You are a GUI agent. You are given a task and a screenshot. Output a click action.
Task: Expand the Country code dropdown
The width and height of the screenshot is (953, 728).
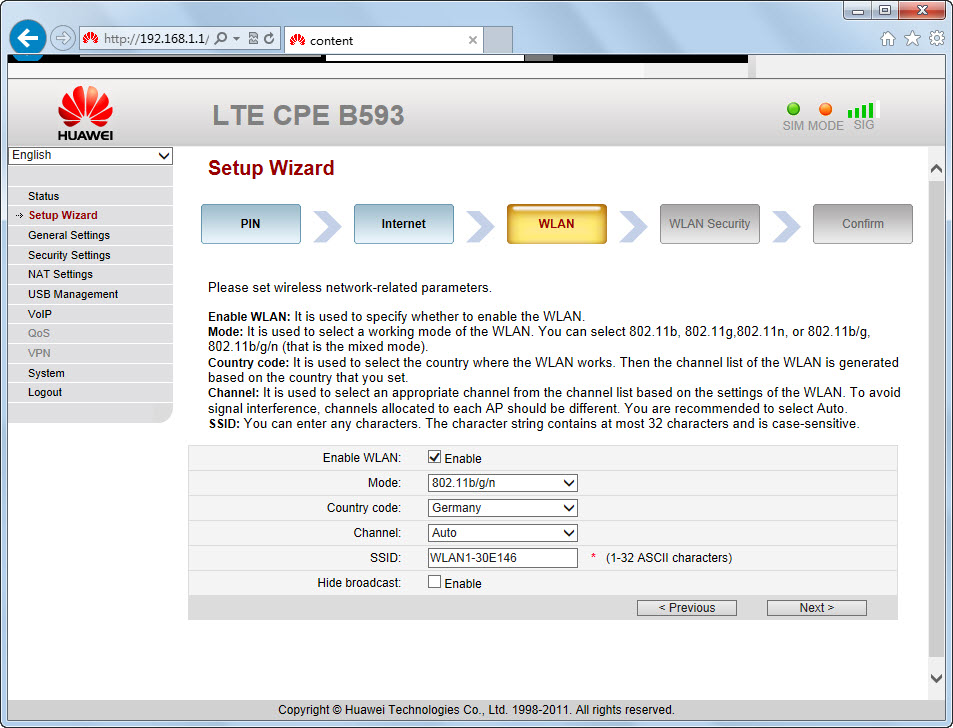(x=503, y=508)
